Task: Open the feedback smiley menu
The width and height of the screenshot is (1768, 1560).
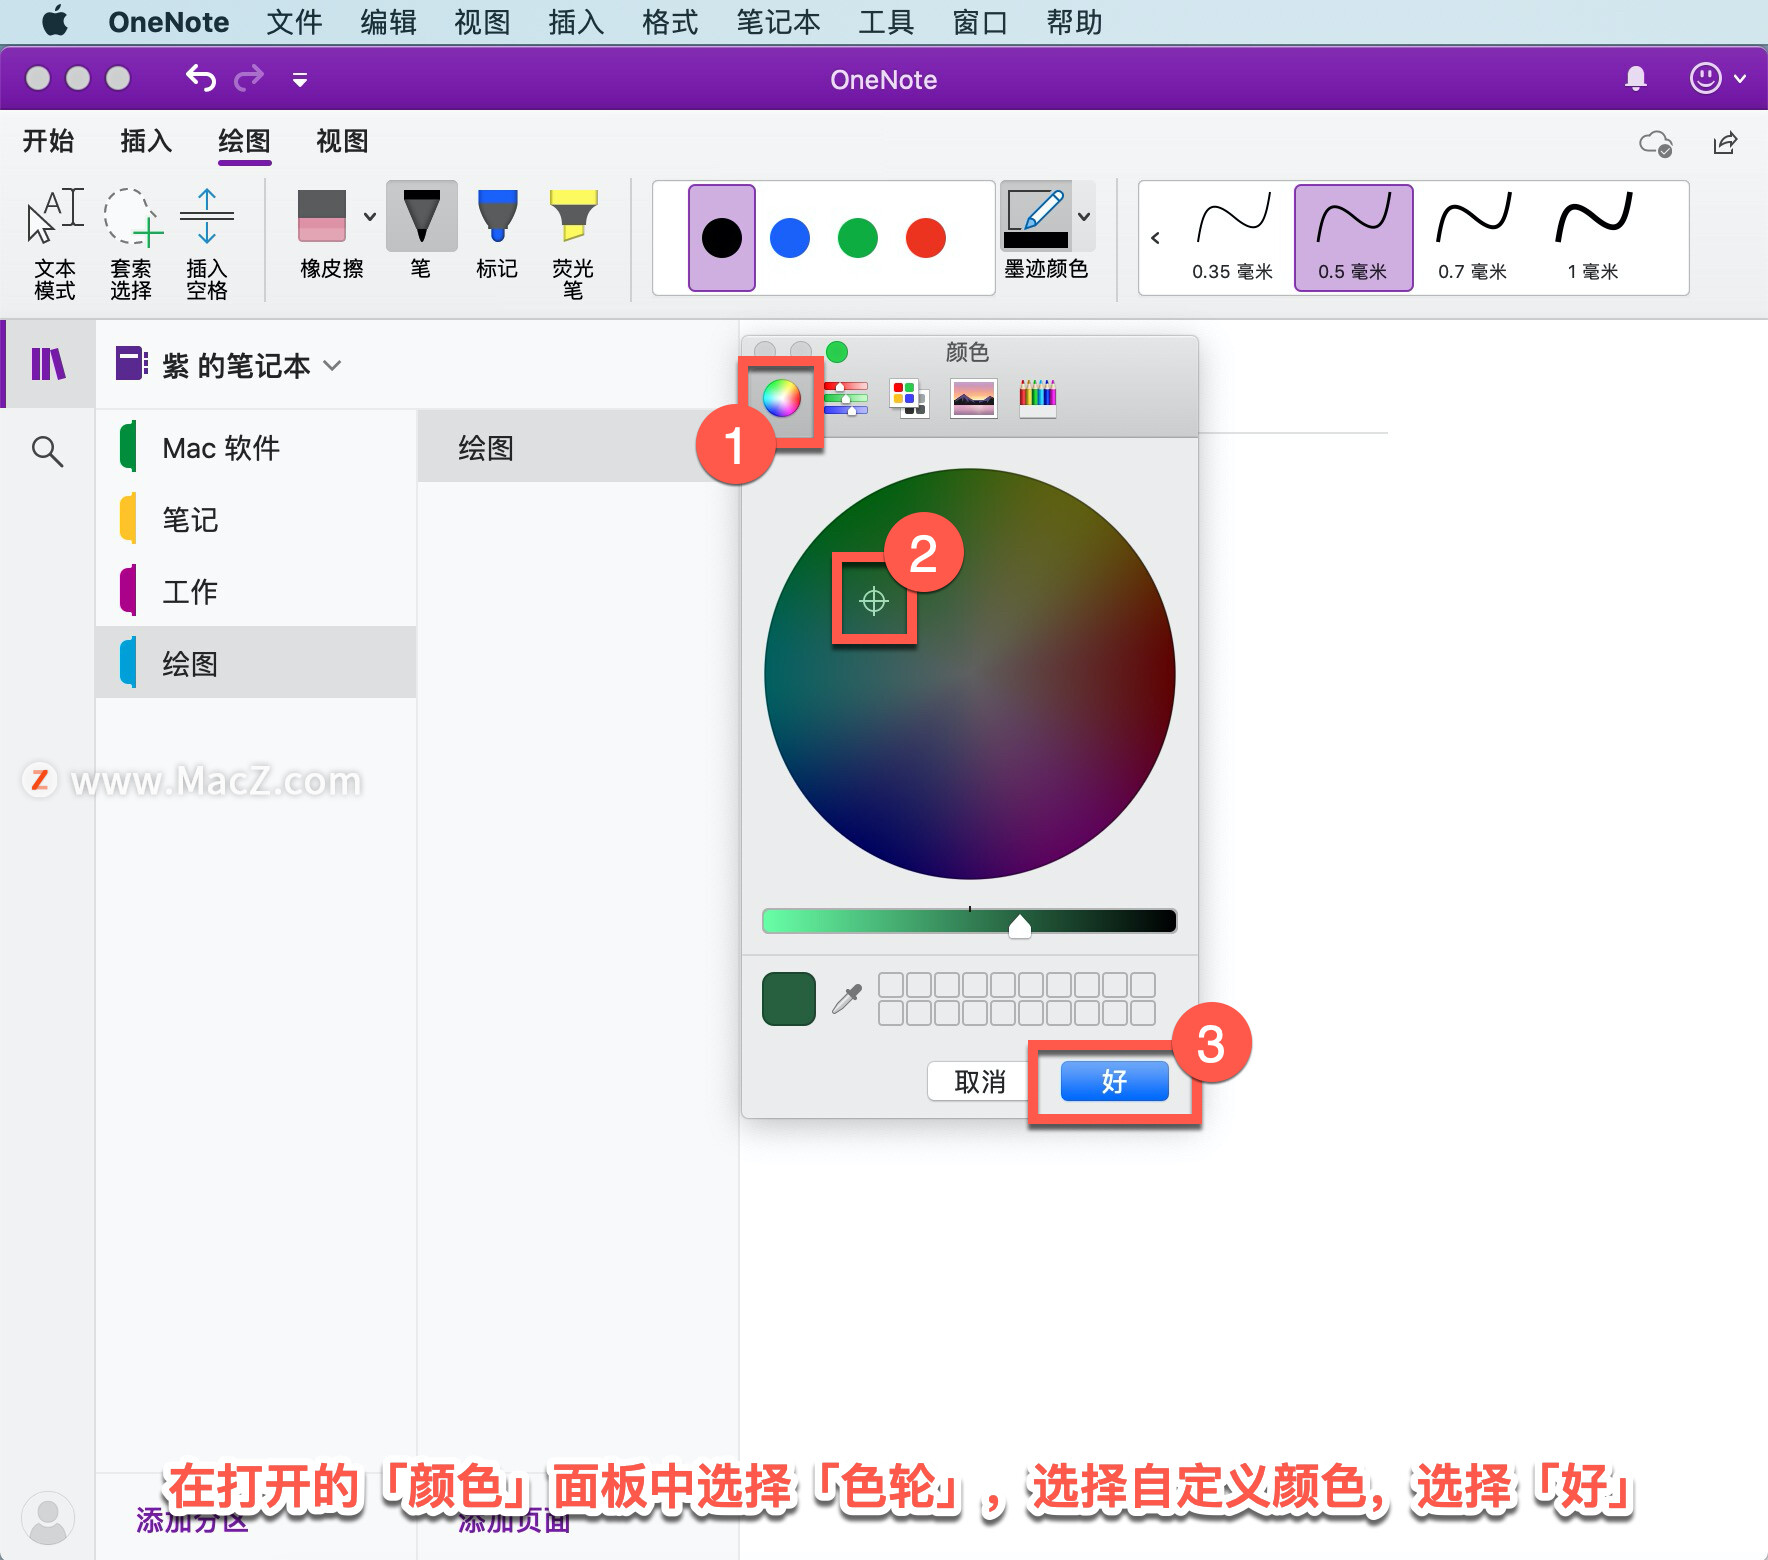Action: [x=1717, y=78]
